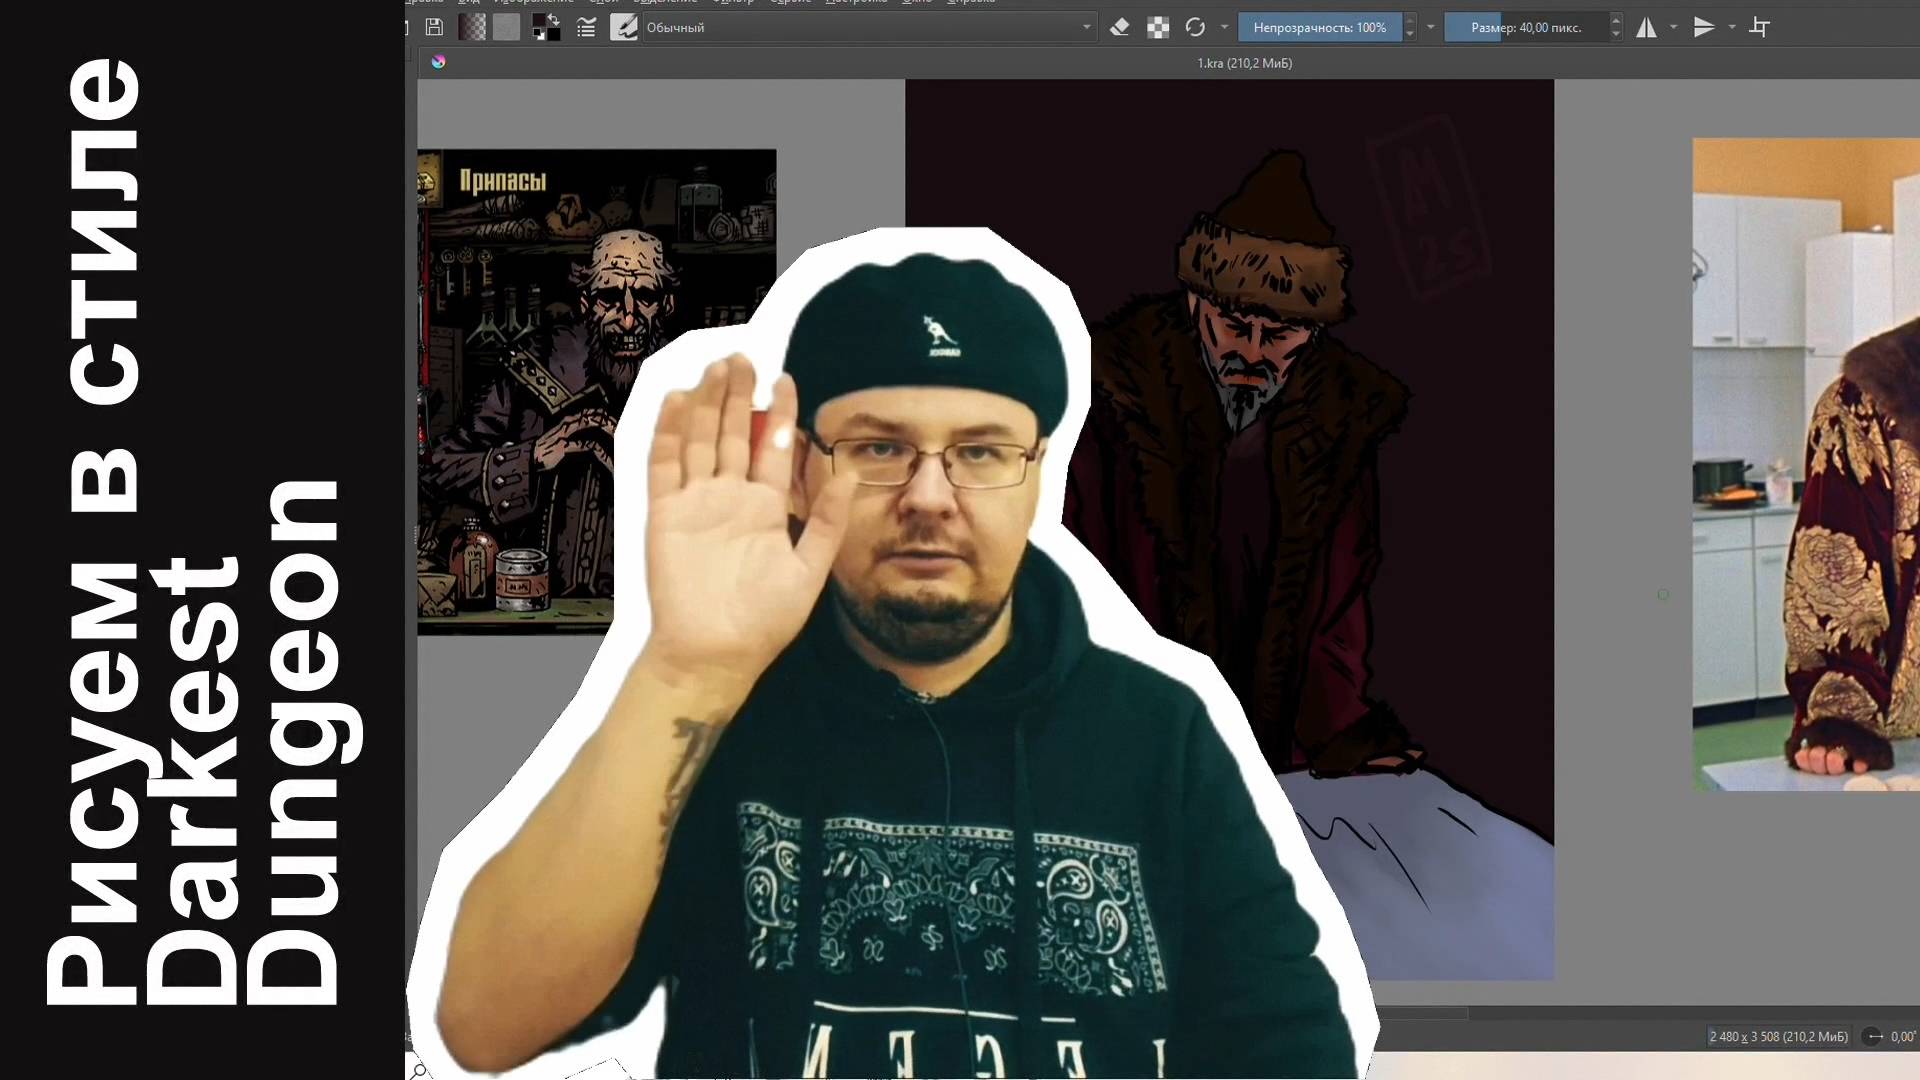Click the Непрозрачность opacity slider

coord(1320,27)
